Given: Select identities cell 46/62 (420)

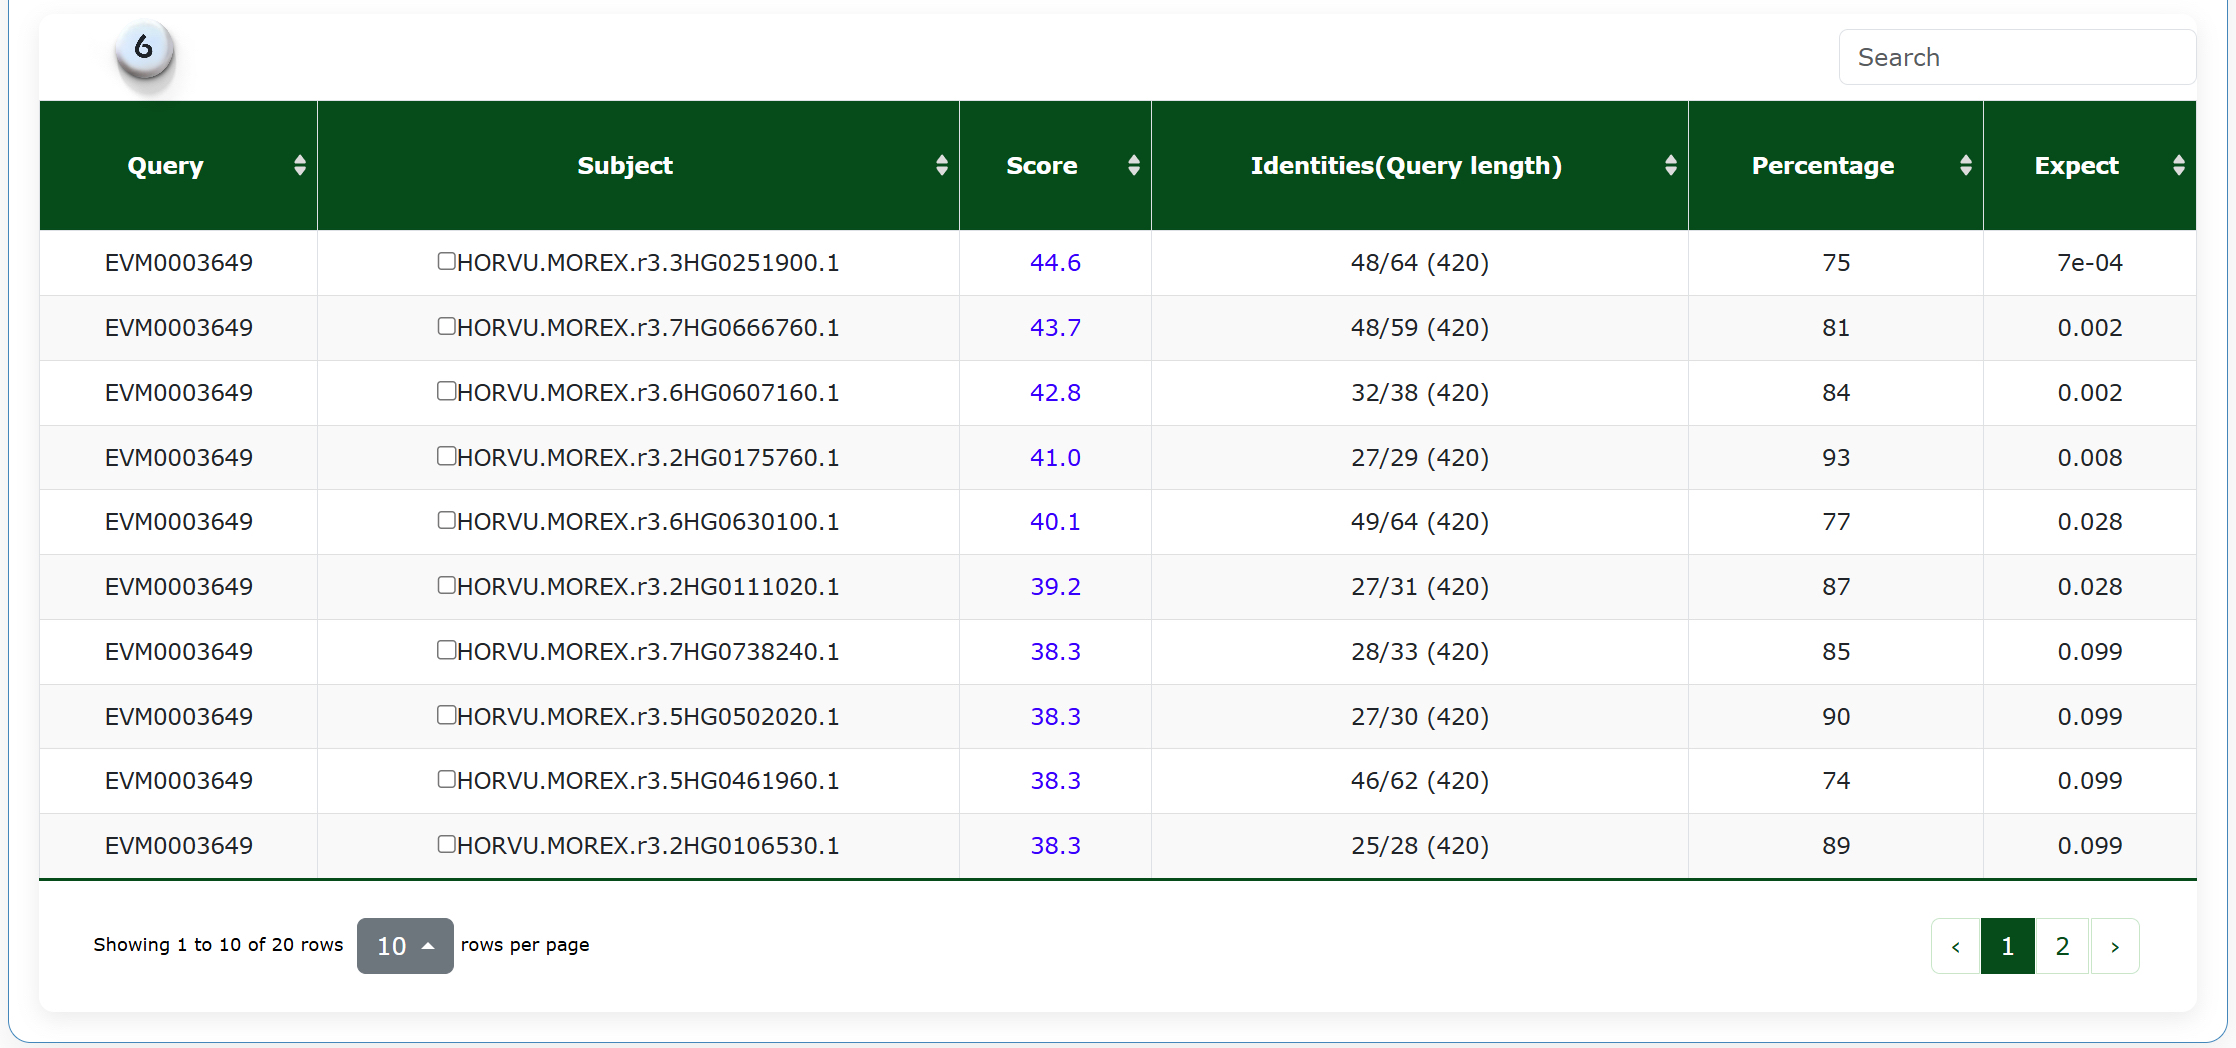Looking at the screenshot, I should (1419, 781).
